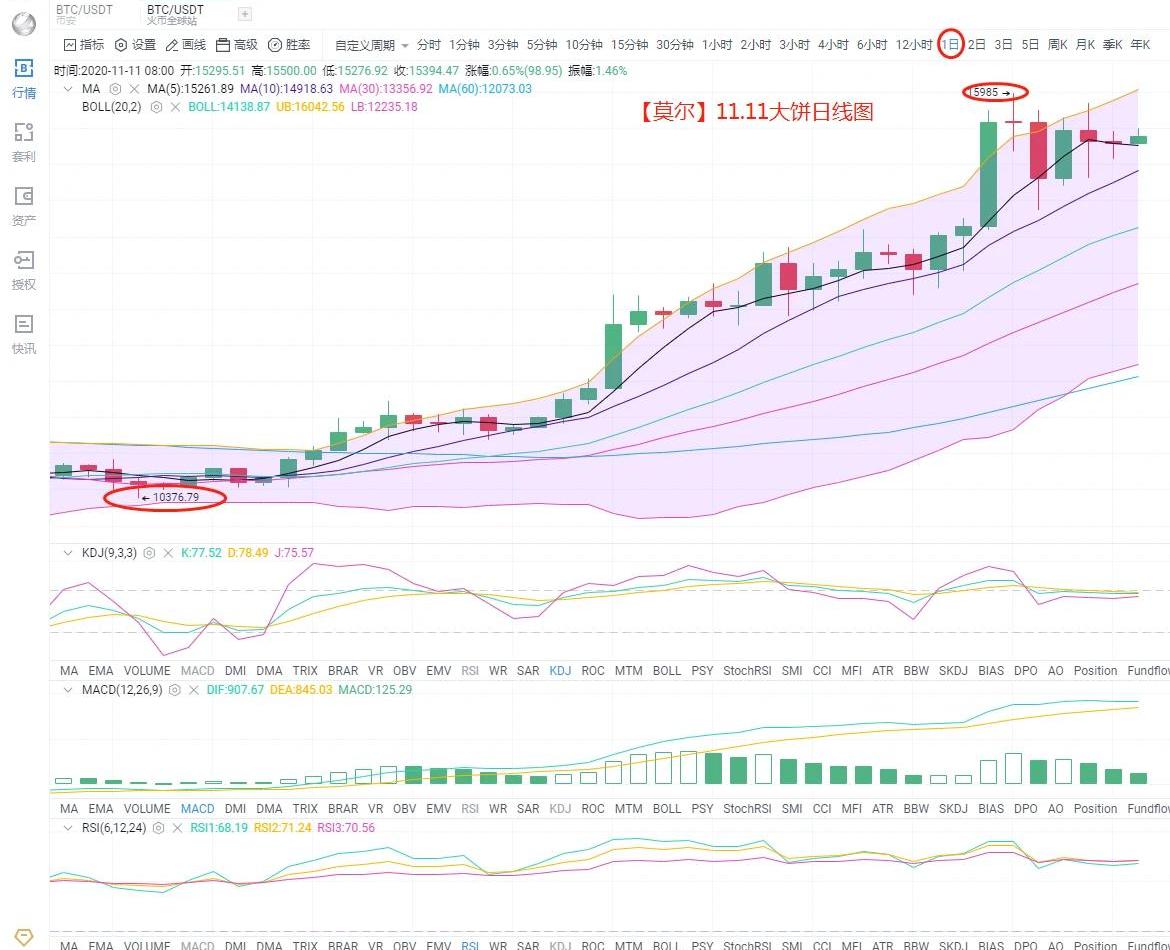Open the 套利 arbitrage section in sidebar

click(x=24, y=143)
